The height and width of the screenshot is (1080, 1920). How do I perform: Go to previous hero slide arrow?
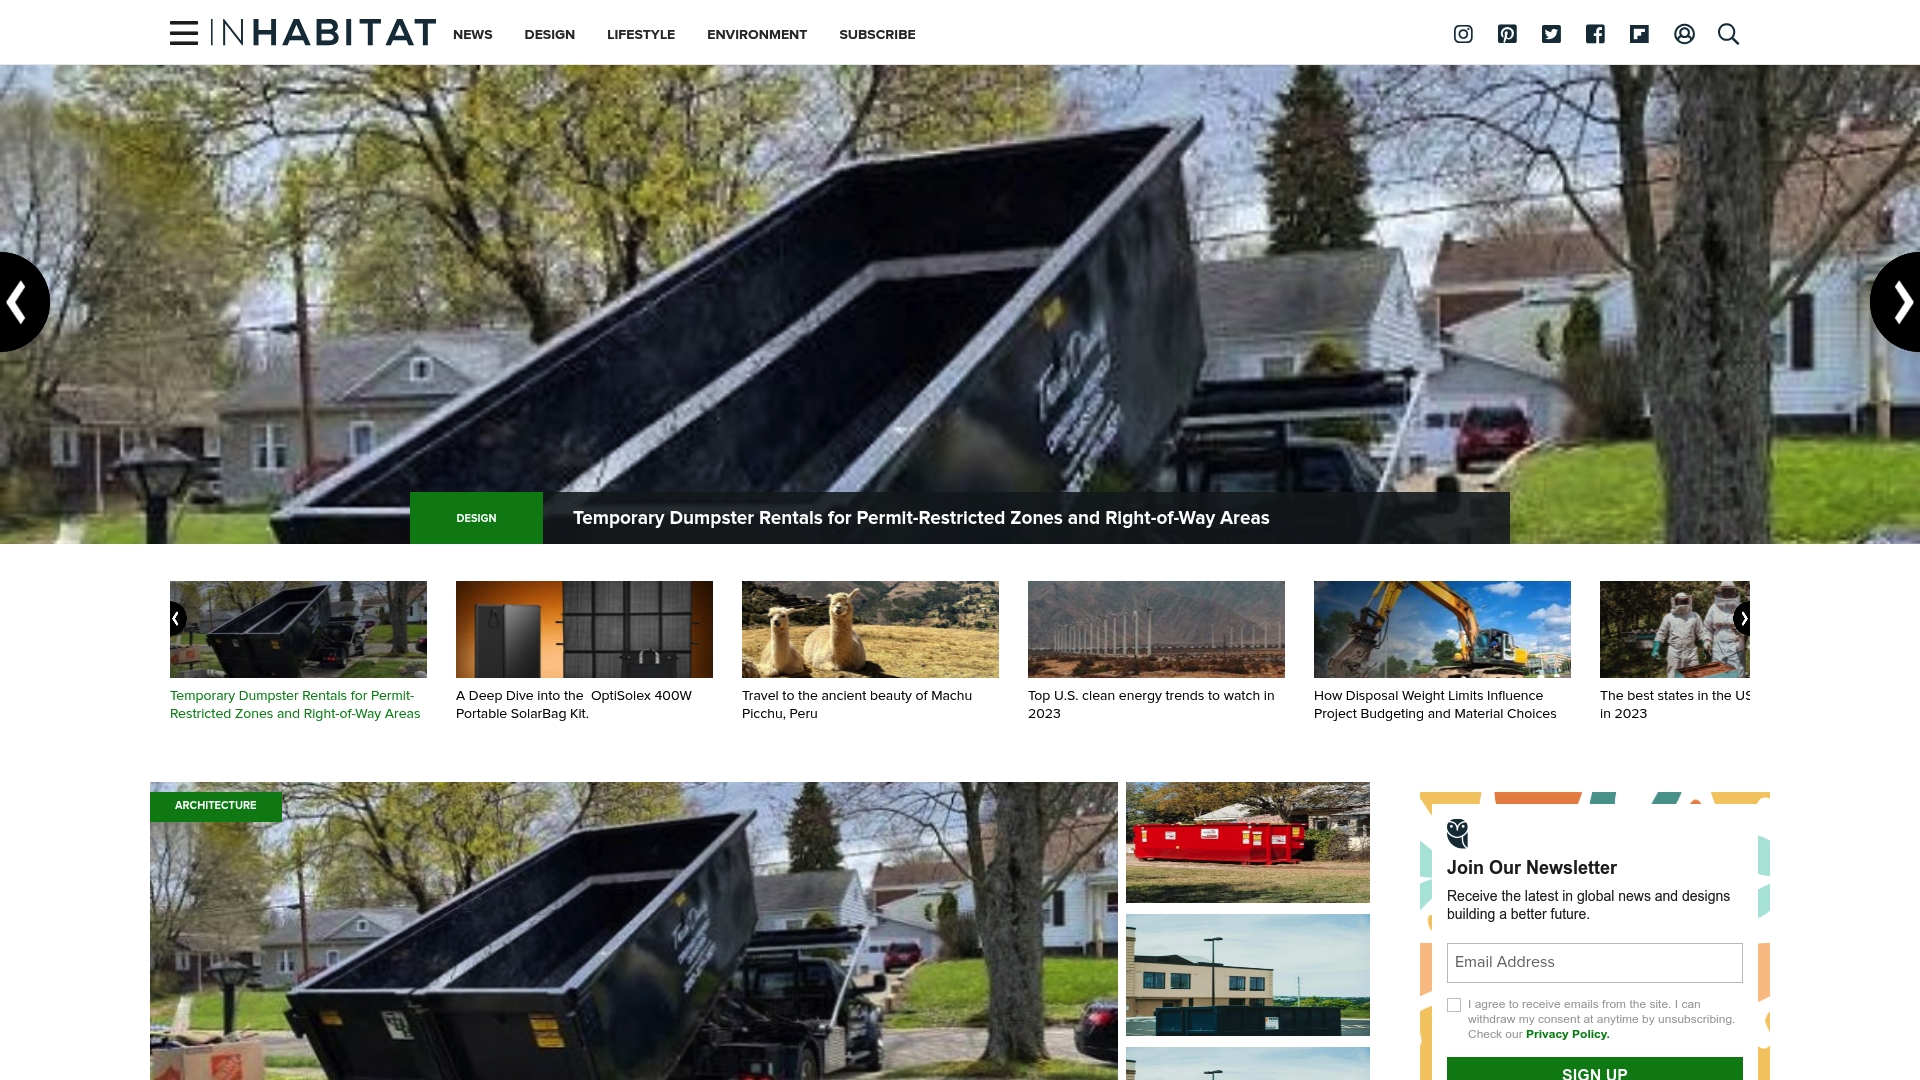point(20,302)
